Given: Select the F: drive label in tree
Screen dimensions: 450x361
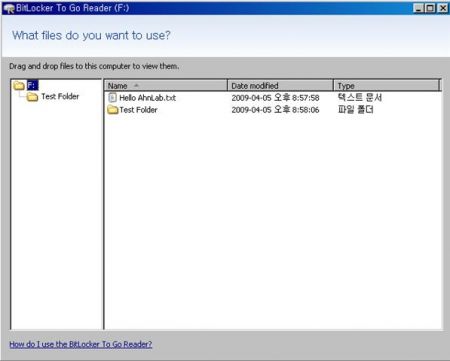Looking at the screenshot, I should (x=32, y=85).
